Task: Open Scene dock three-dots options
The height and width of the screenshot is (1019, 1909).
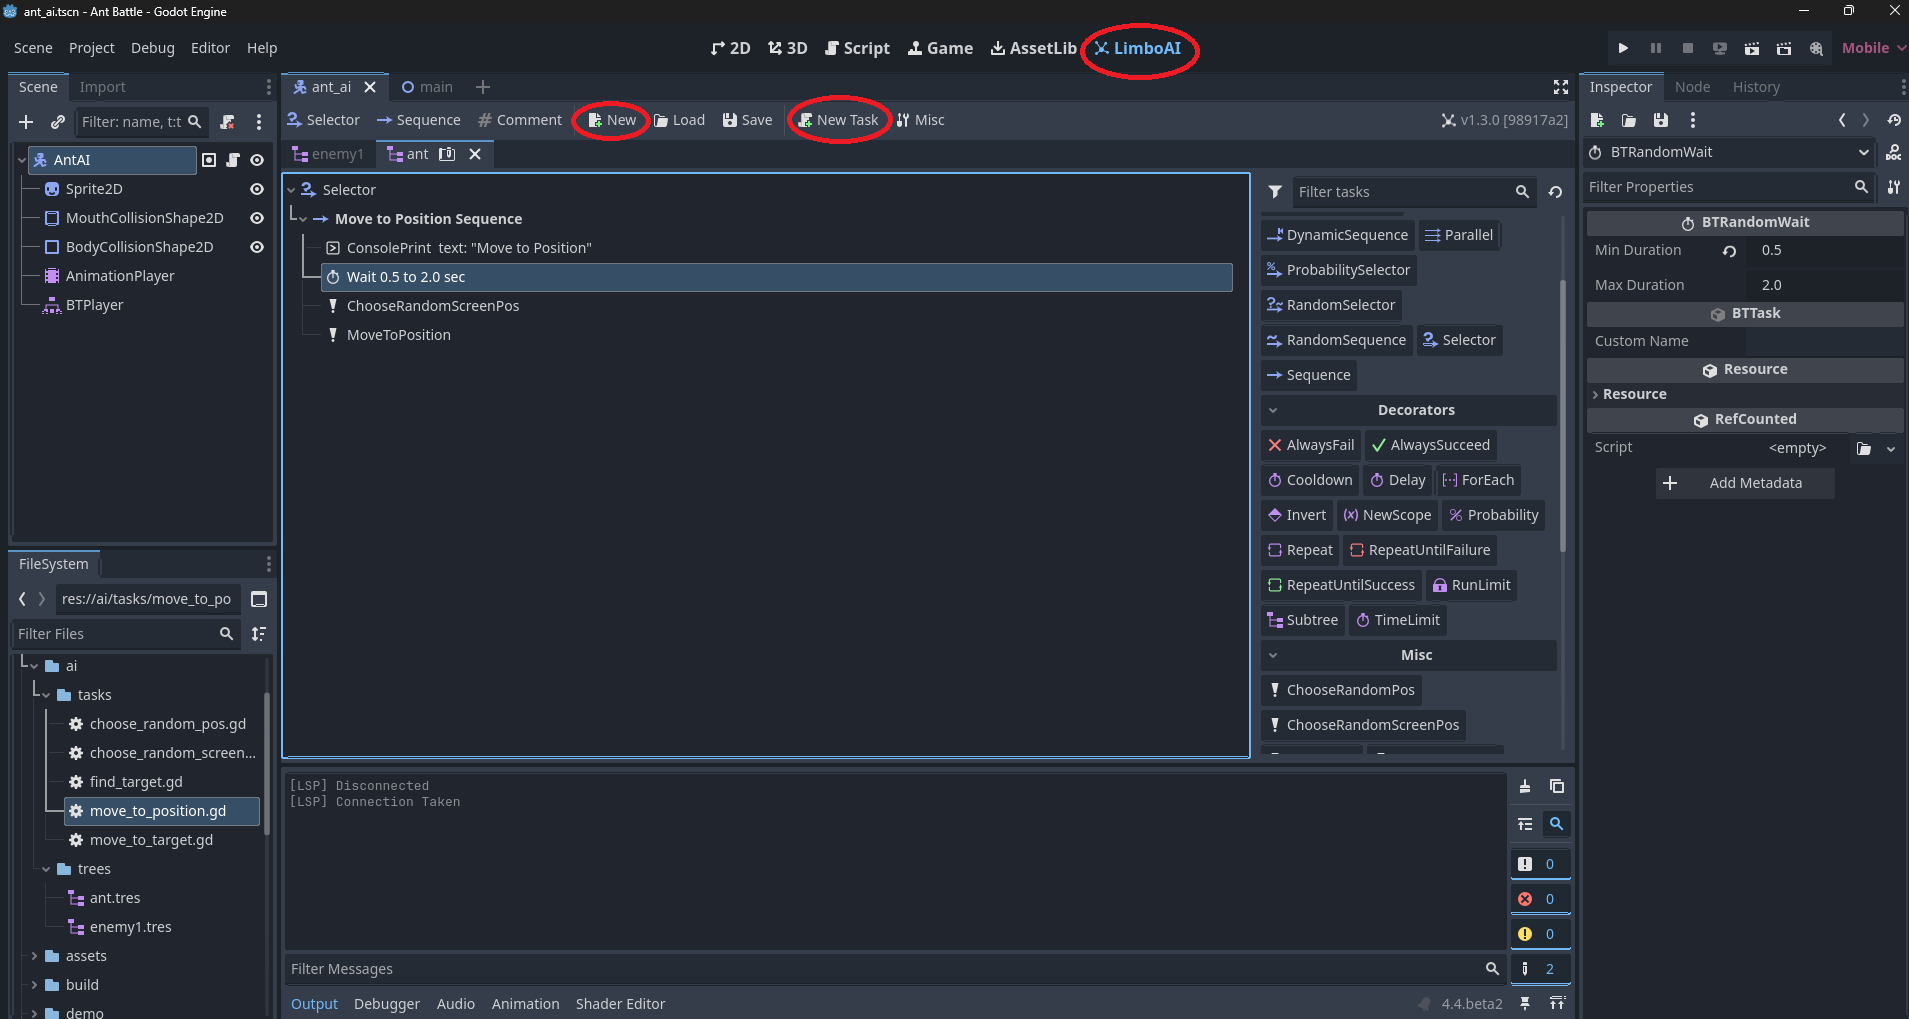Action: coord(259,122)
